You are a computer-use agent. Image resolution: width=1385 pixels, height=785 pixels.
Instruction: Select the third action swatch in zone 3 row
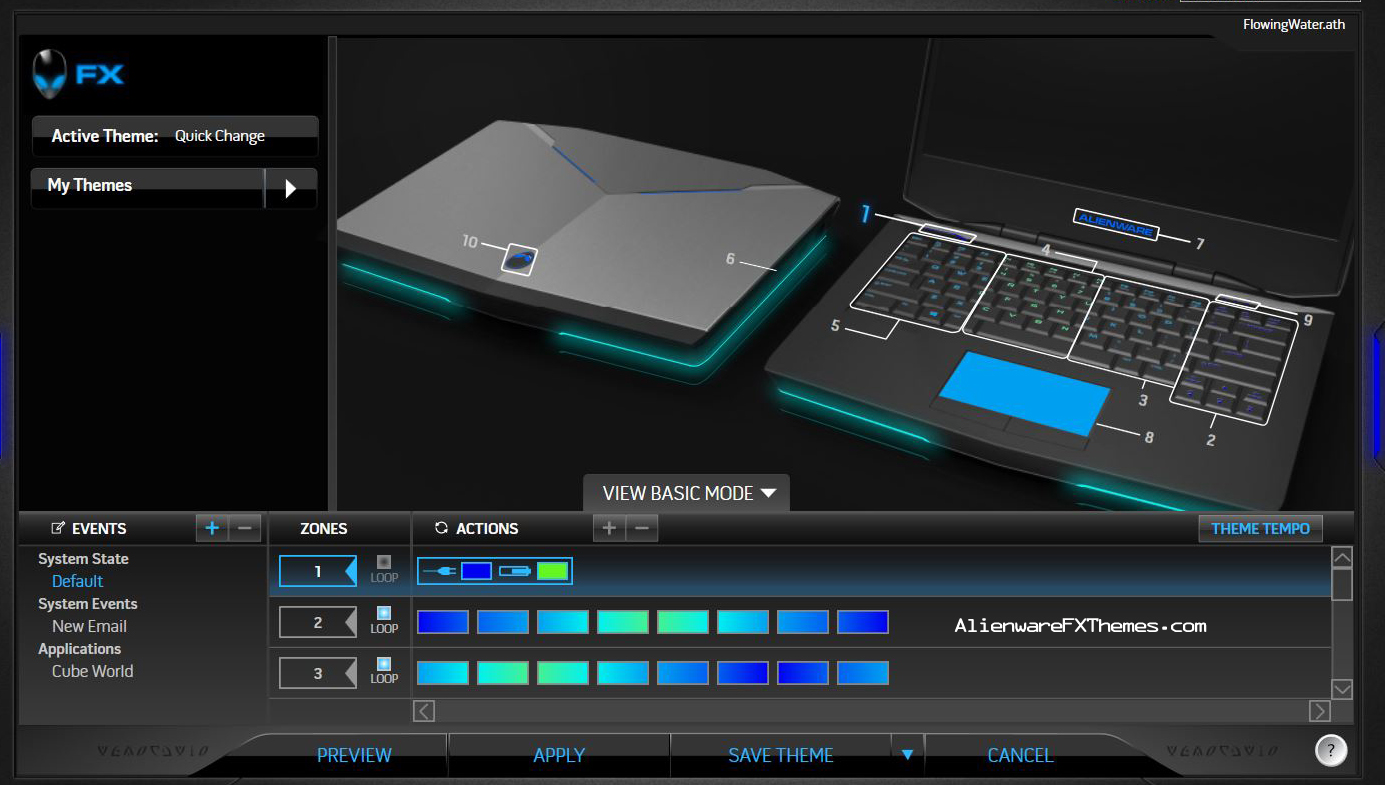[x=563, y=673]
